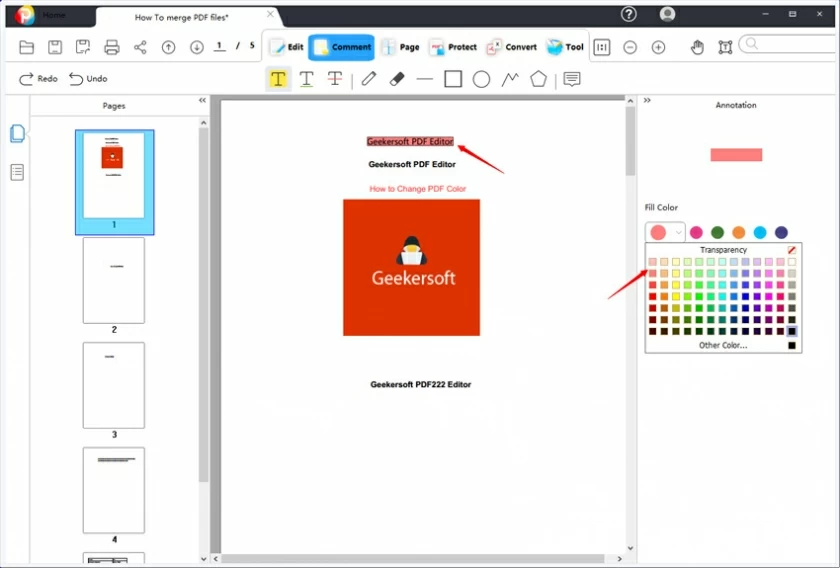Image resolution: width=840 pixels, height=568 pixels.
Task: Open the Convert tab
Action: click(x=512, y=47)
